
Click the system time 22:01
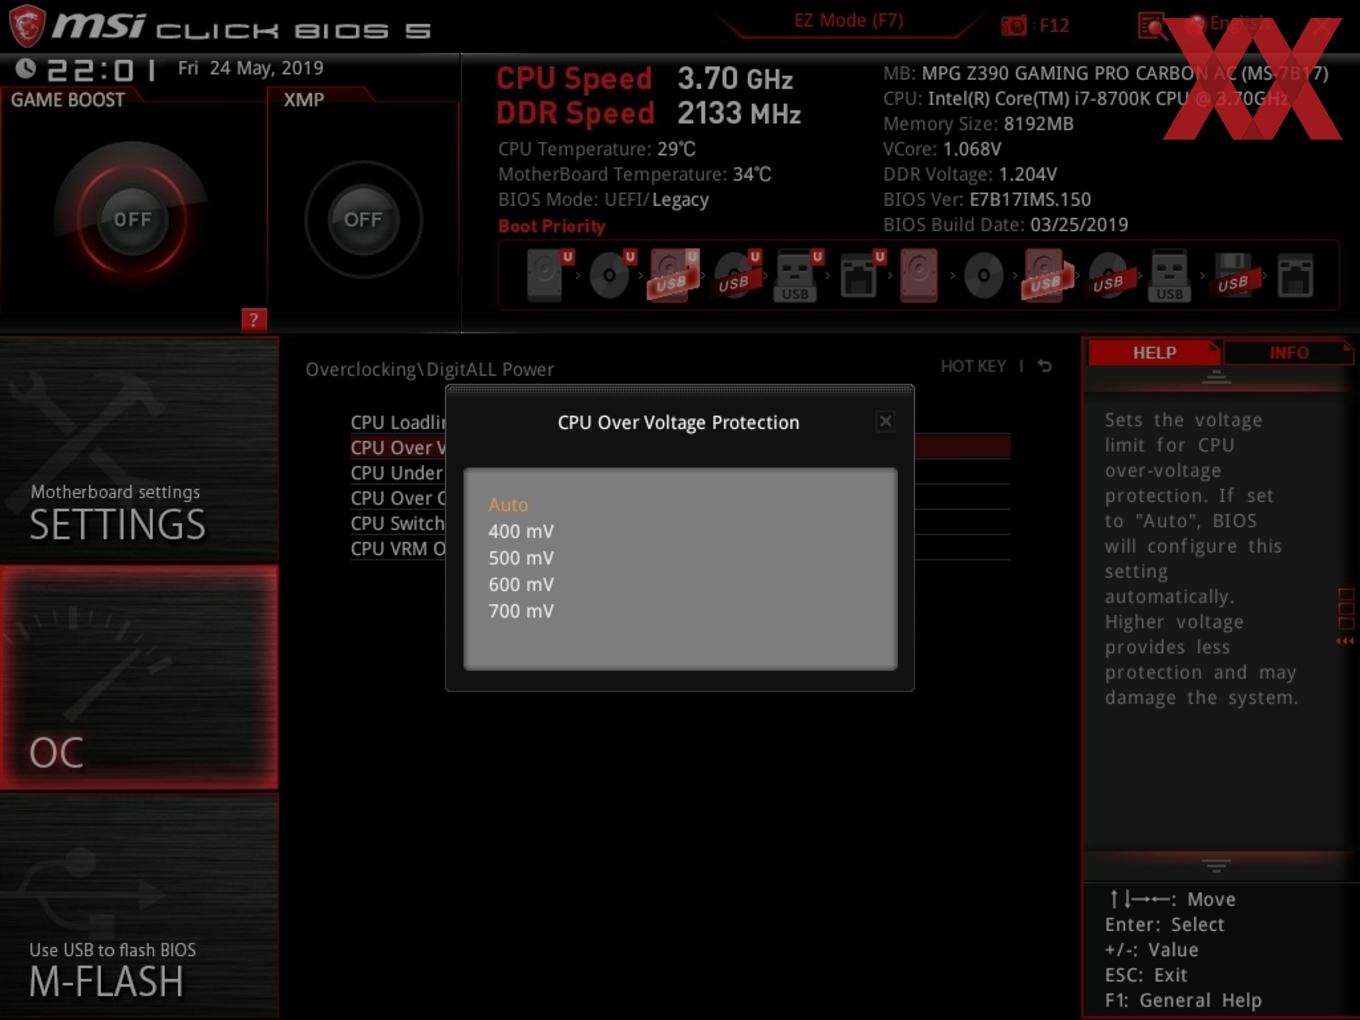coord(102,69)
